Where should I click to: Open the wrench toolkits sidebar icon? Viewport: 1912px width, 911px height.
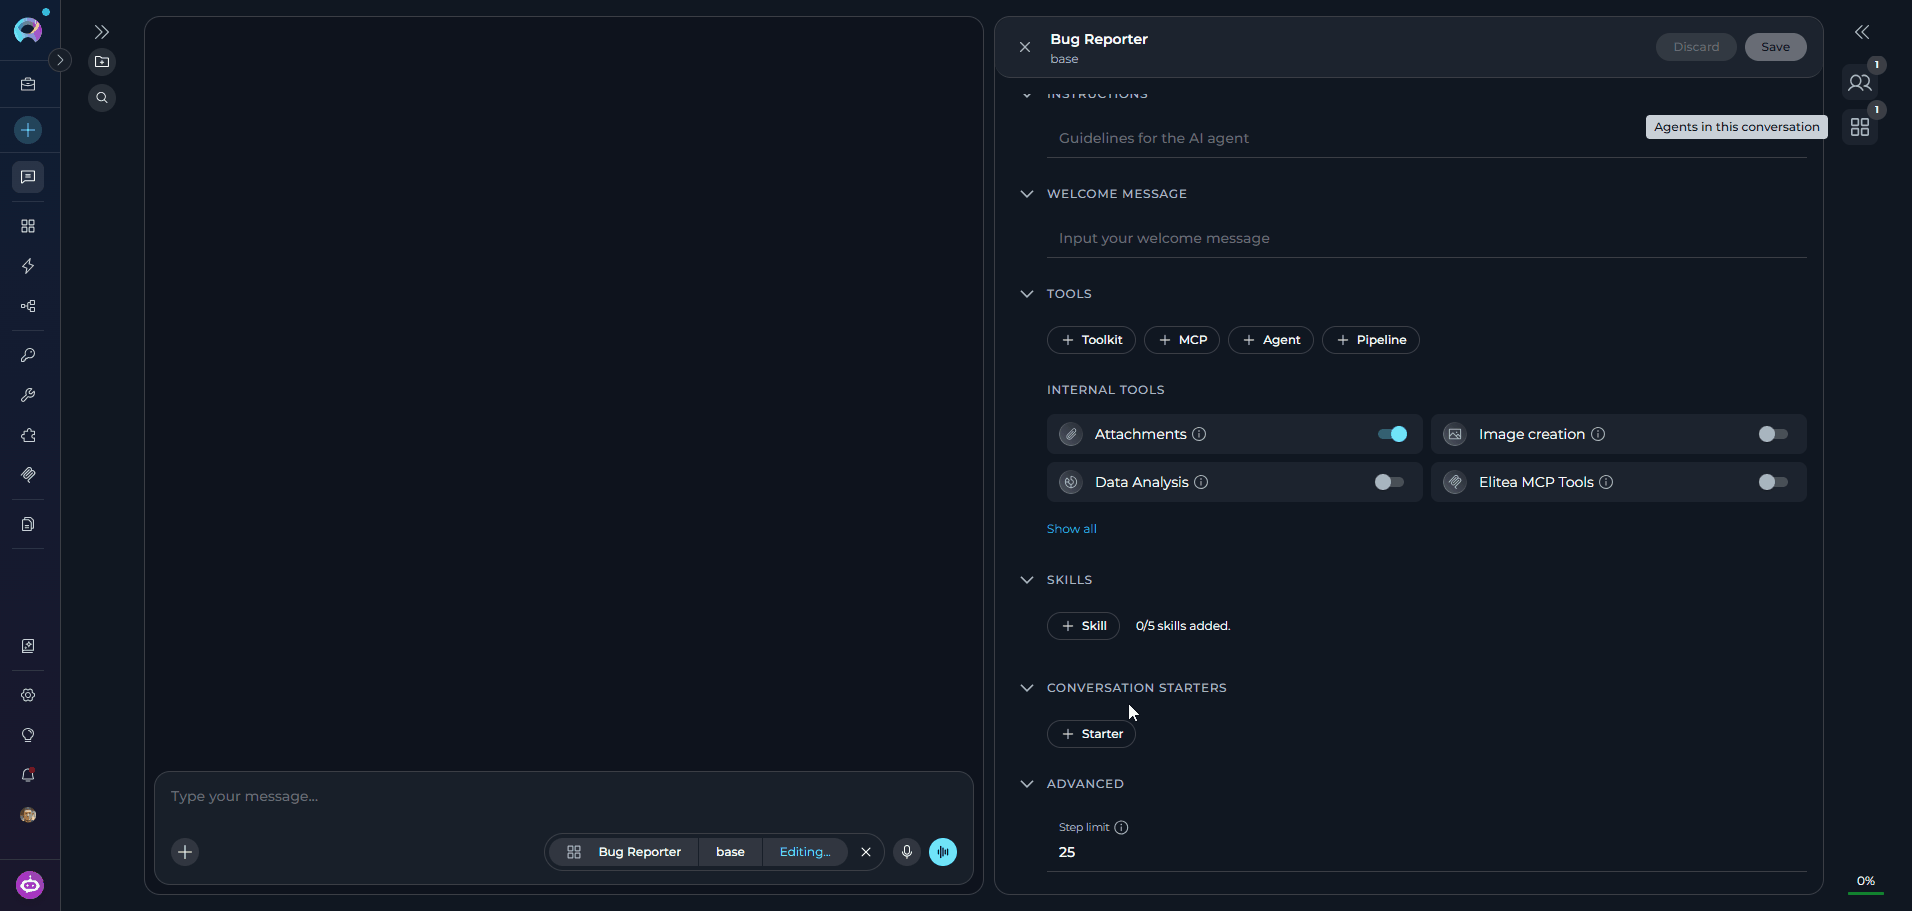click(28, 395)
